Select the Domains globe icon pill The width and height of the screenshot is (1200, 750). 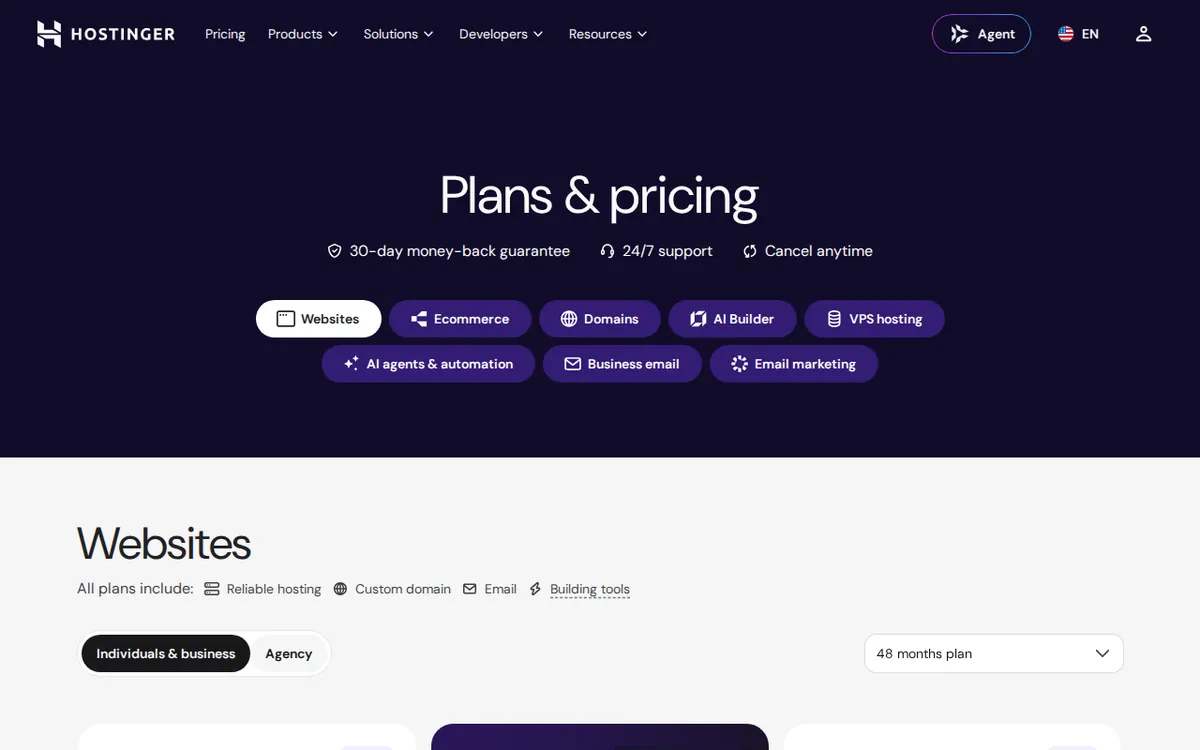tap(600, 319)
